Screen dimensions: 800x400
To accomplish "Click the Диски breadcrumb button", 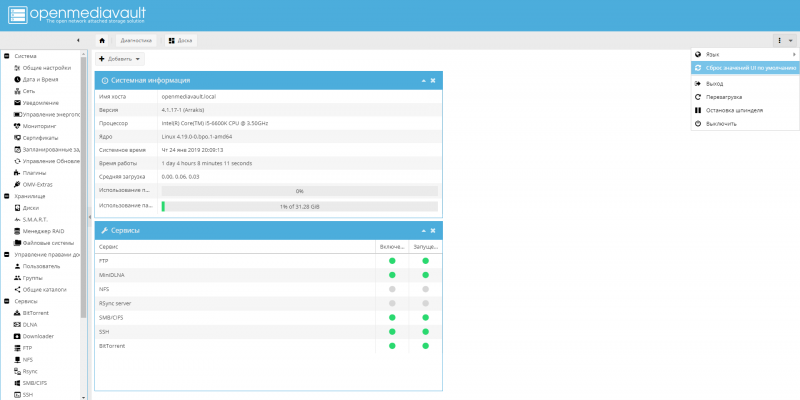I will [181, 41].
